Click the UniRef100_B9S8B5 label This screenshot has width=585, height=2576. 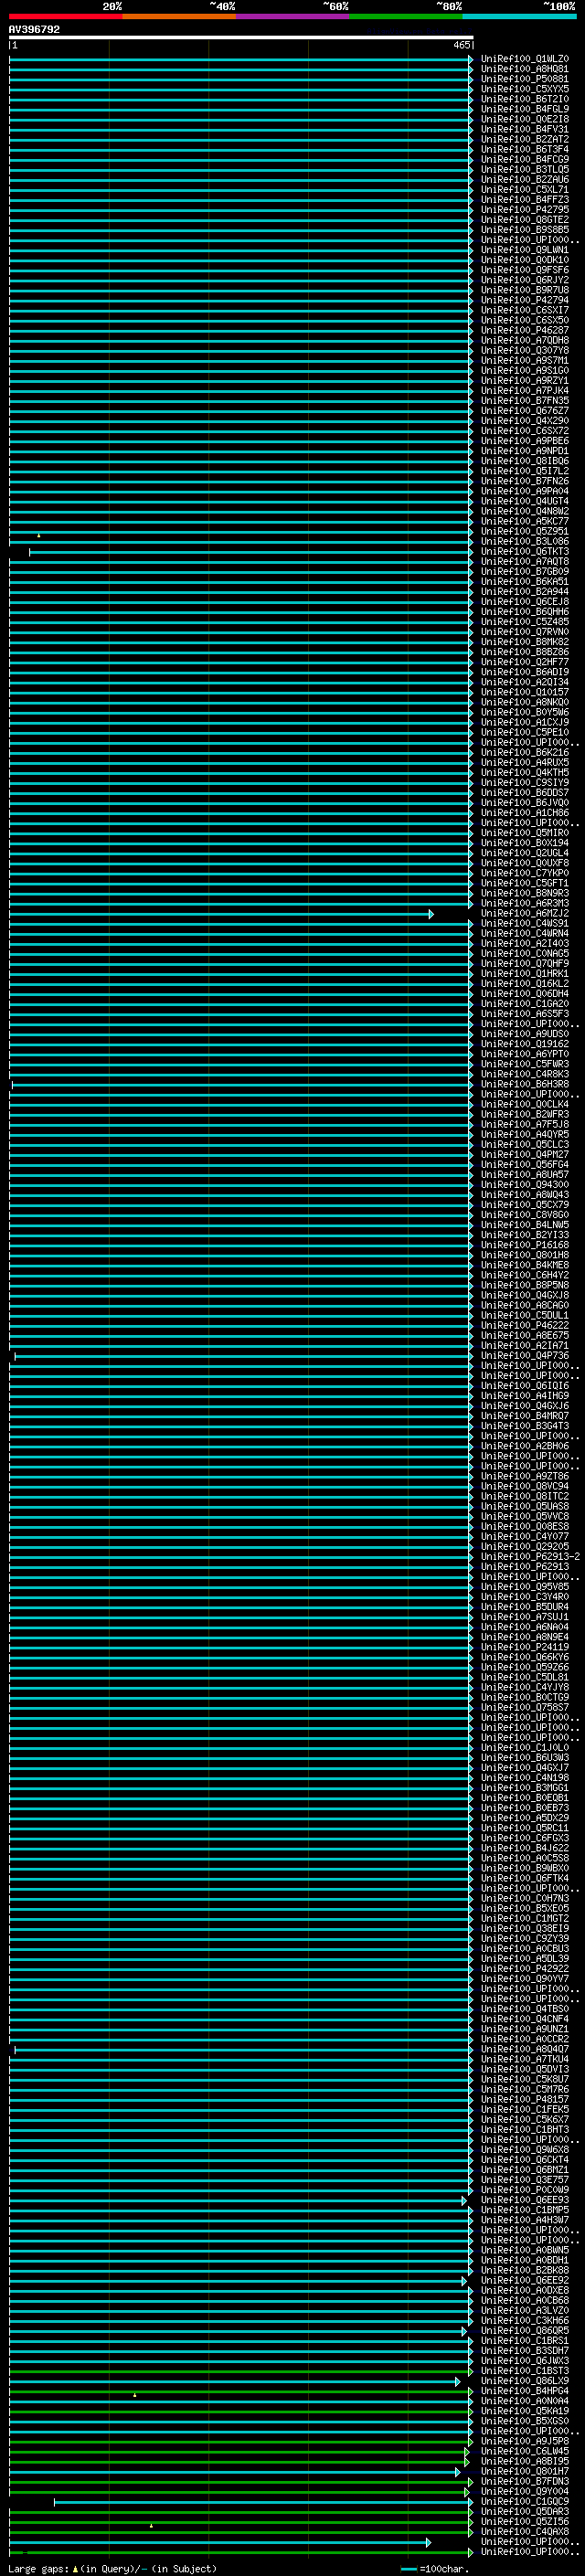524,230
